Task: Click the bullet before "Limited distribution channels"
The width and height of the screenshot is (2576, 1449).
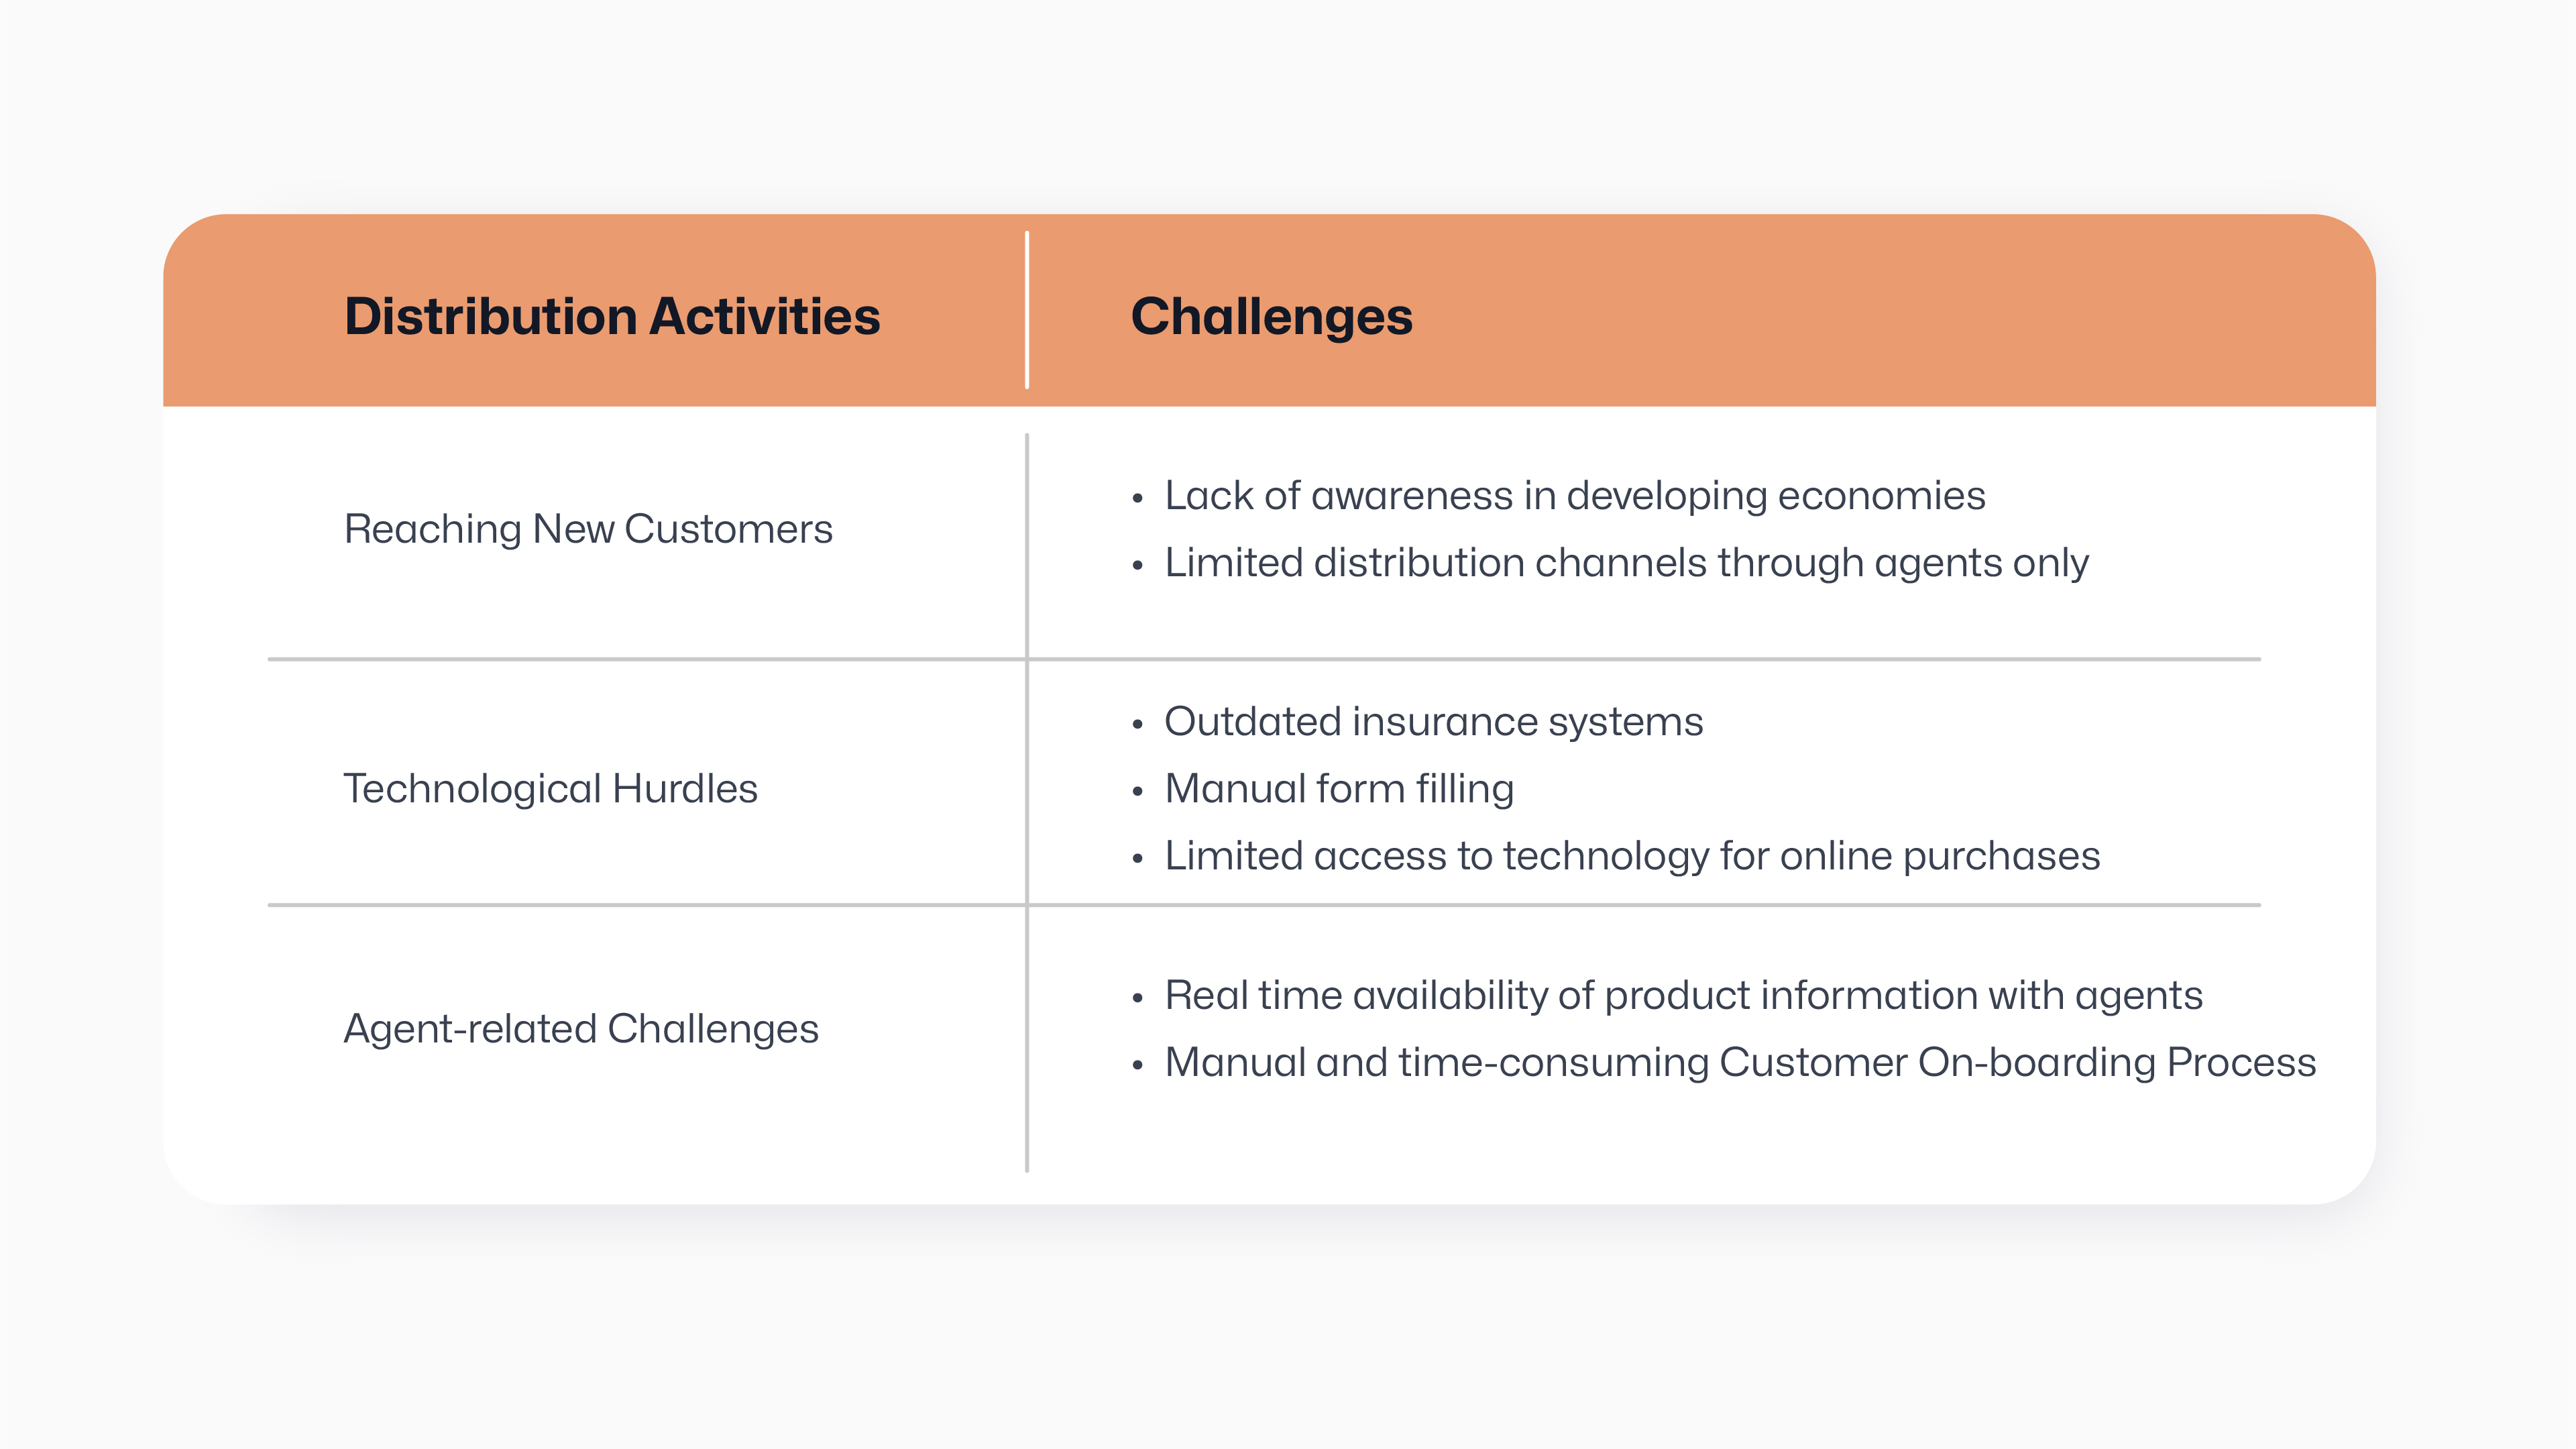Action: (1137, 565)
